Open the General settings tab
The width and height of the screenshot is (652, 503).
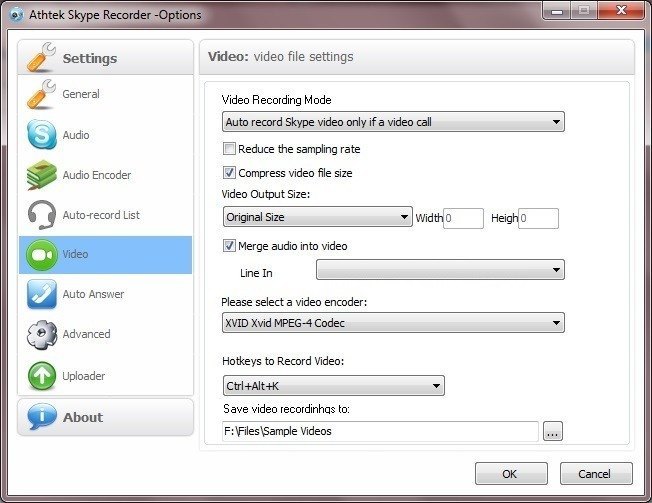[106, 94]
